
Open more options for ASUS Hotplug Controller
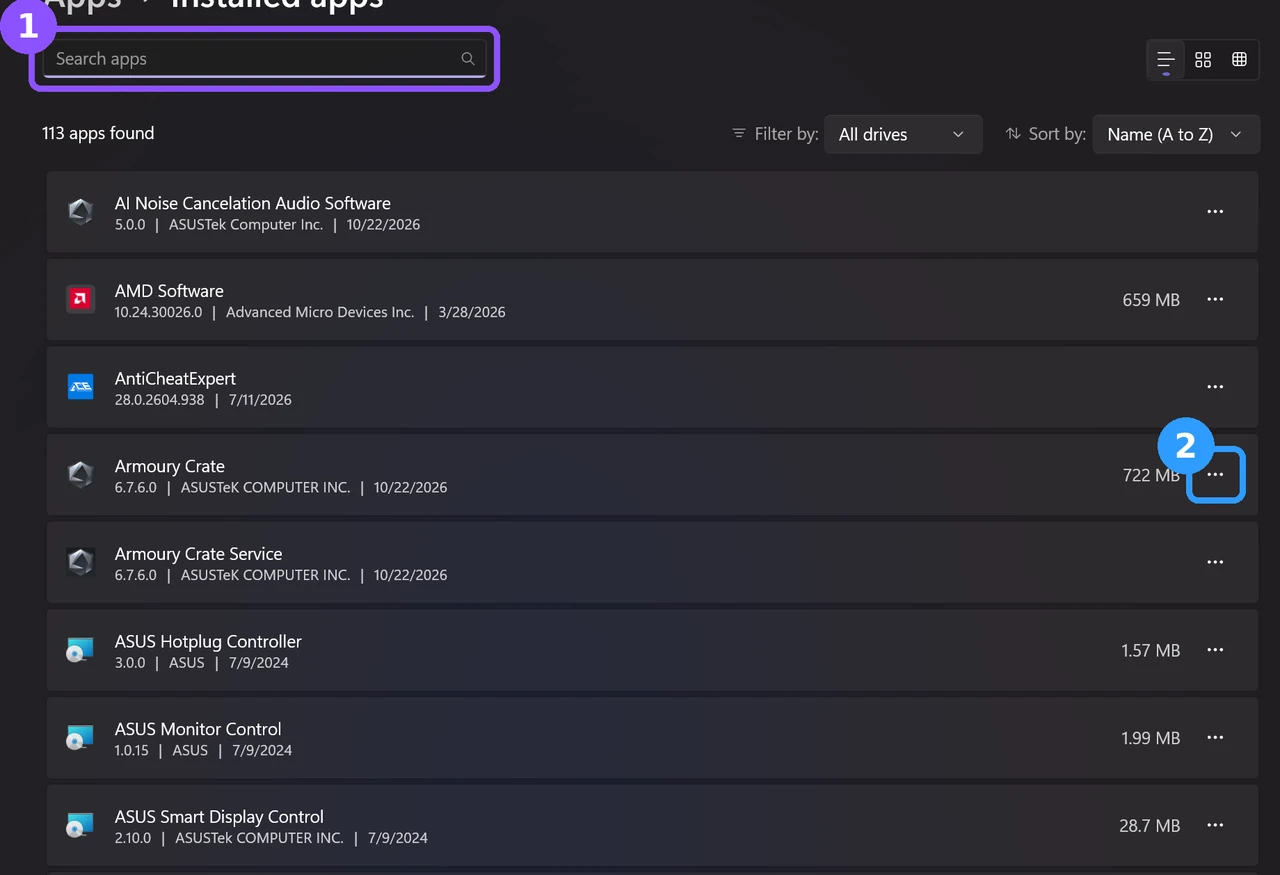pyautogui.click(x=1215, y=650)
